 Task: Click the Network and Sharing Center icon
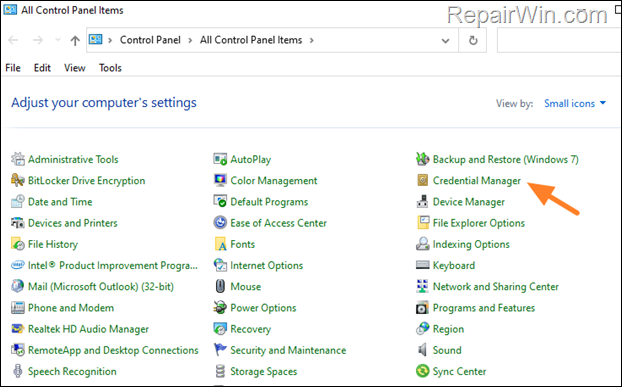coord(422,286)
